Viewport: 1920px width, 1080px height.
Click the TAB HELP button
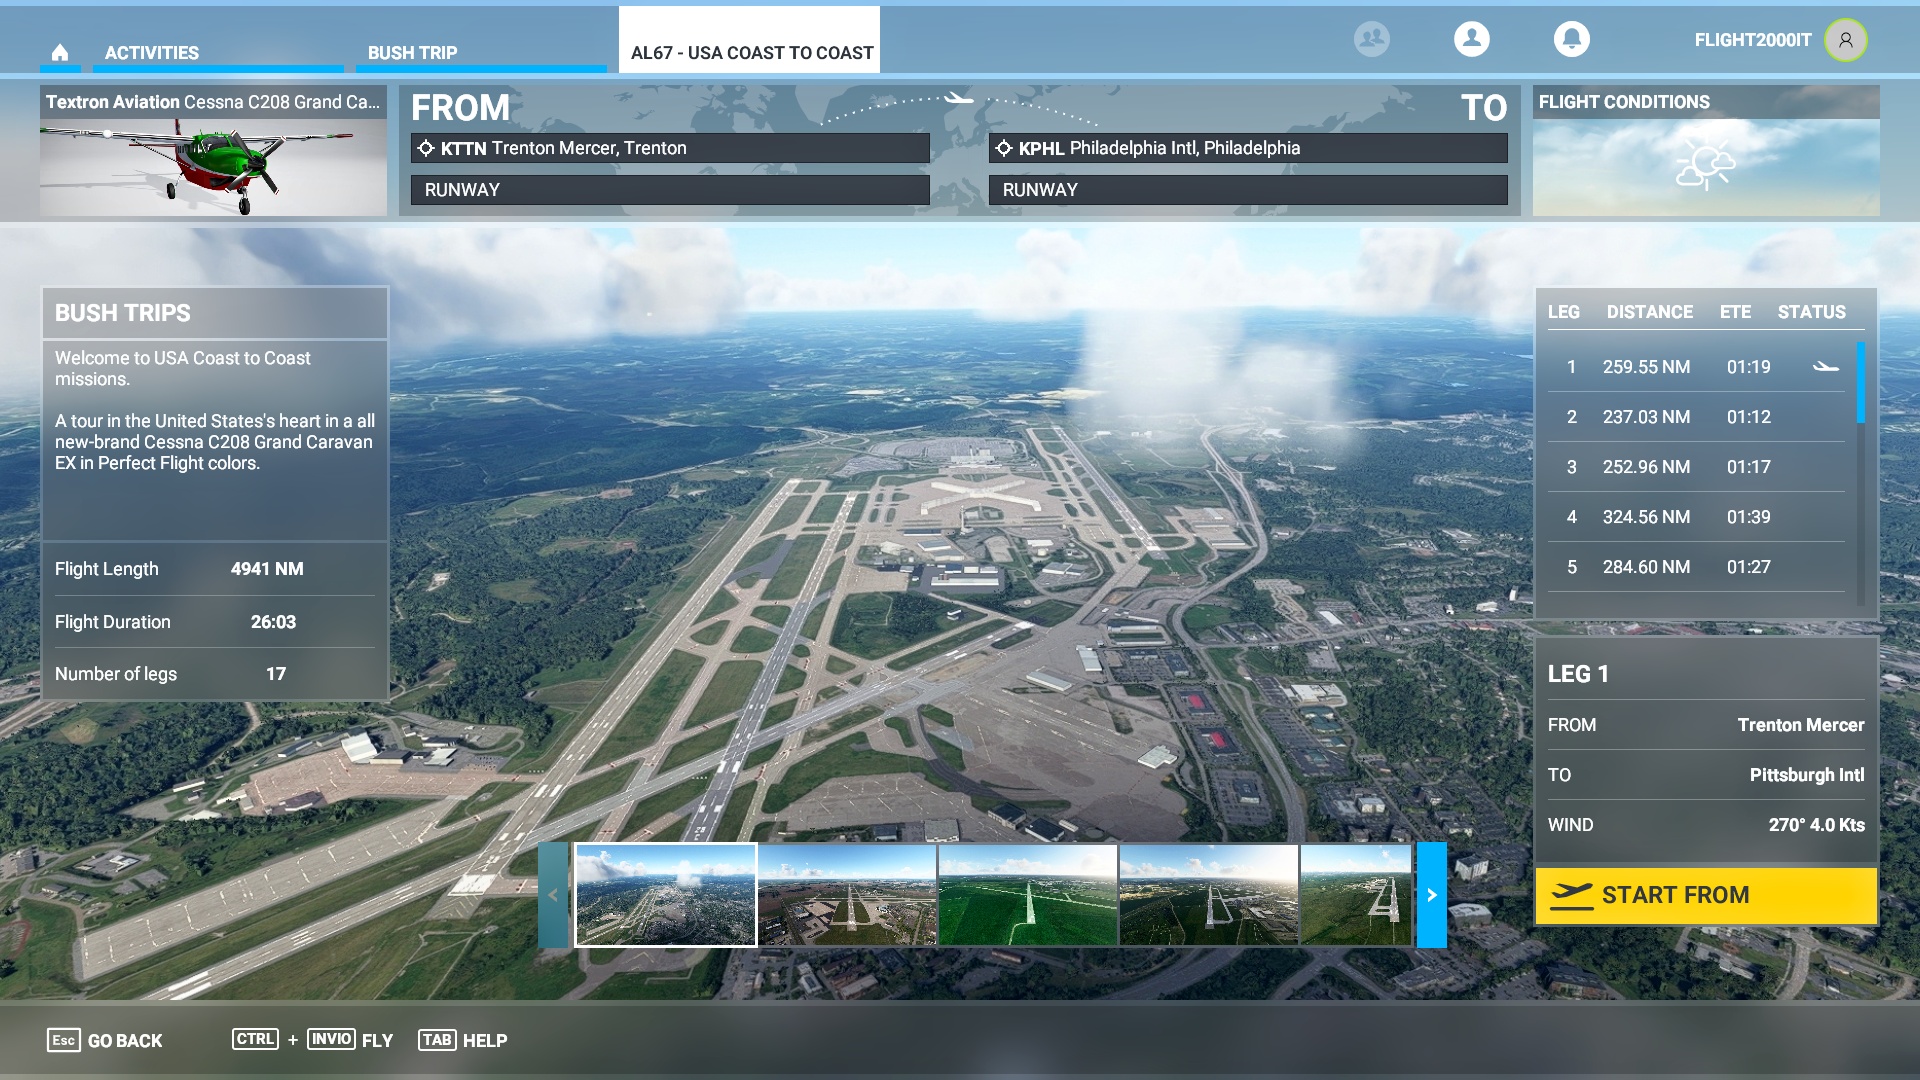point(462,1040)
